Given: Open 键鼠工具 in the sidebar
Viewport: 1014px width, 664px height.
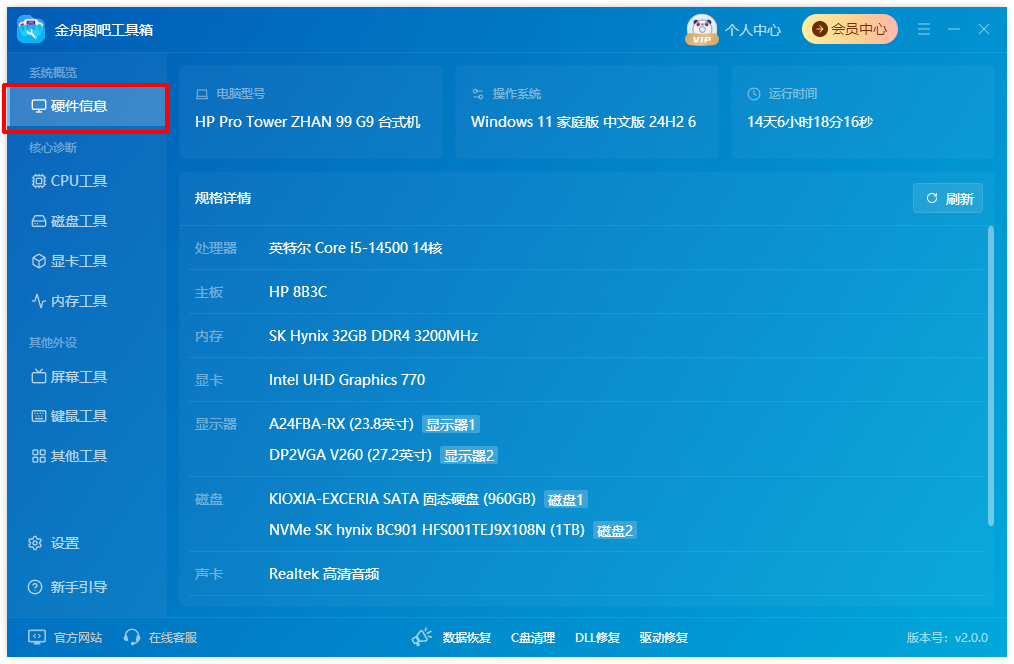Looking at the screenshot, I should [69, 416].
